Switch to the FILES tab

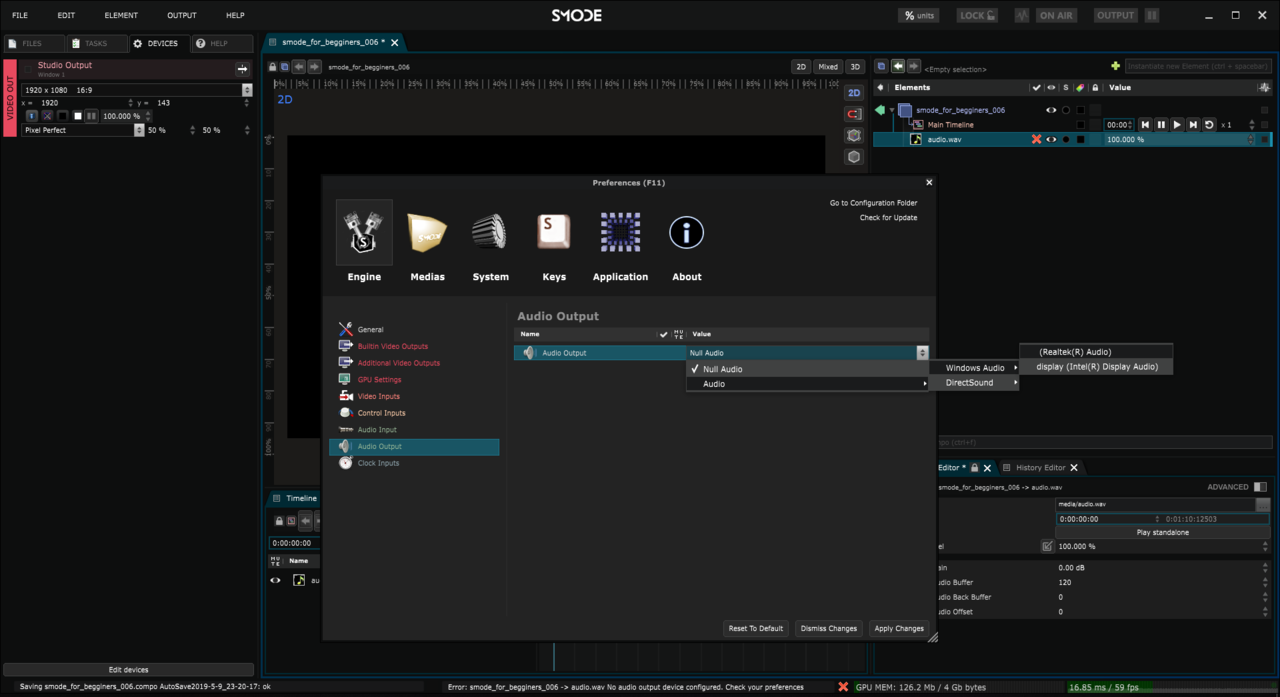tap(34, 44)
